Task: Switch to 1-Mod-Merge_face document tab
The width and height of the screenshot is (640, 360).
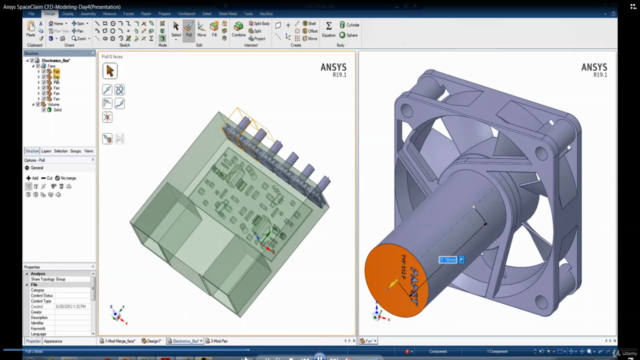Action: (x=118, y=341)
